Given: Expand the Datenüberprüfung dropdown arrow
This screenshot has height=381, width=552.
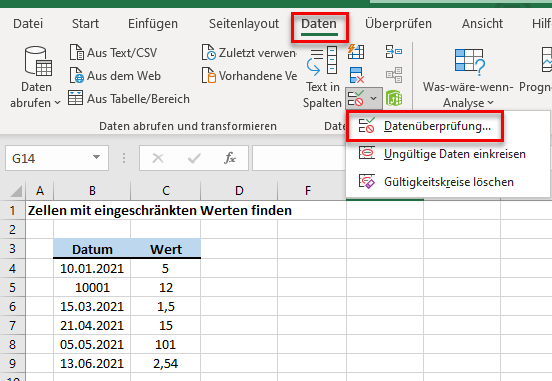Looking at the screenshot, I should pos(374,98).
